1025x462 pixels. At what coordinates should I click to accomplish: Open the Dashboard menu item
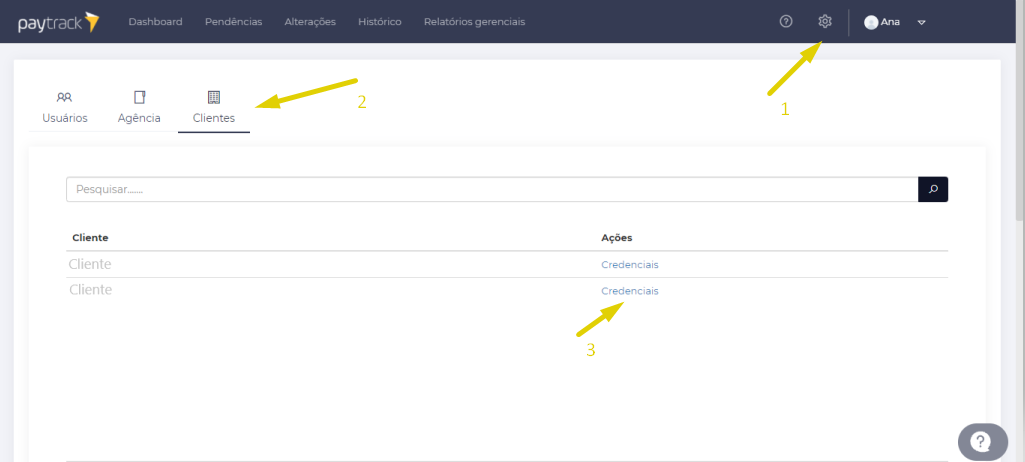pos(155,22)
